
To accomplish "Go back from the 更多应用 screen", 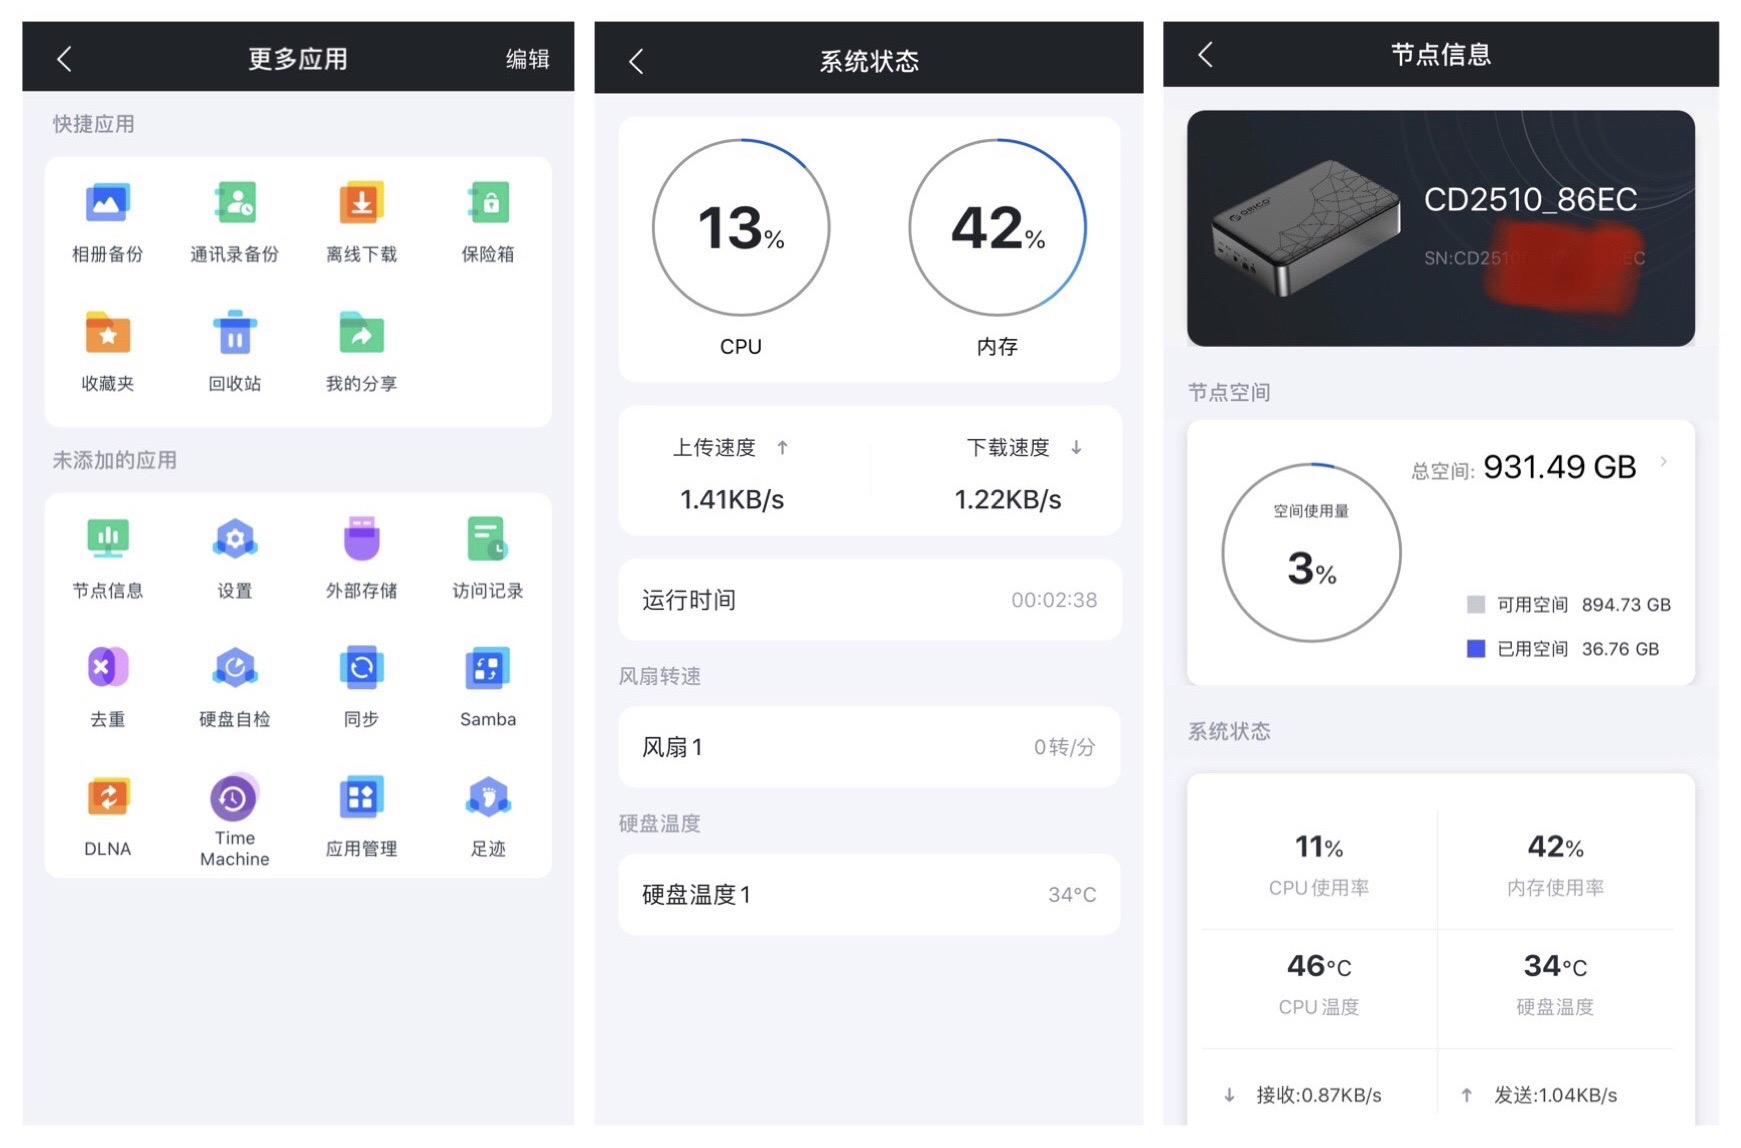I will pyautogui.click(x=65, y=59).
